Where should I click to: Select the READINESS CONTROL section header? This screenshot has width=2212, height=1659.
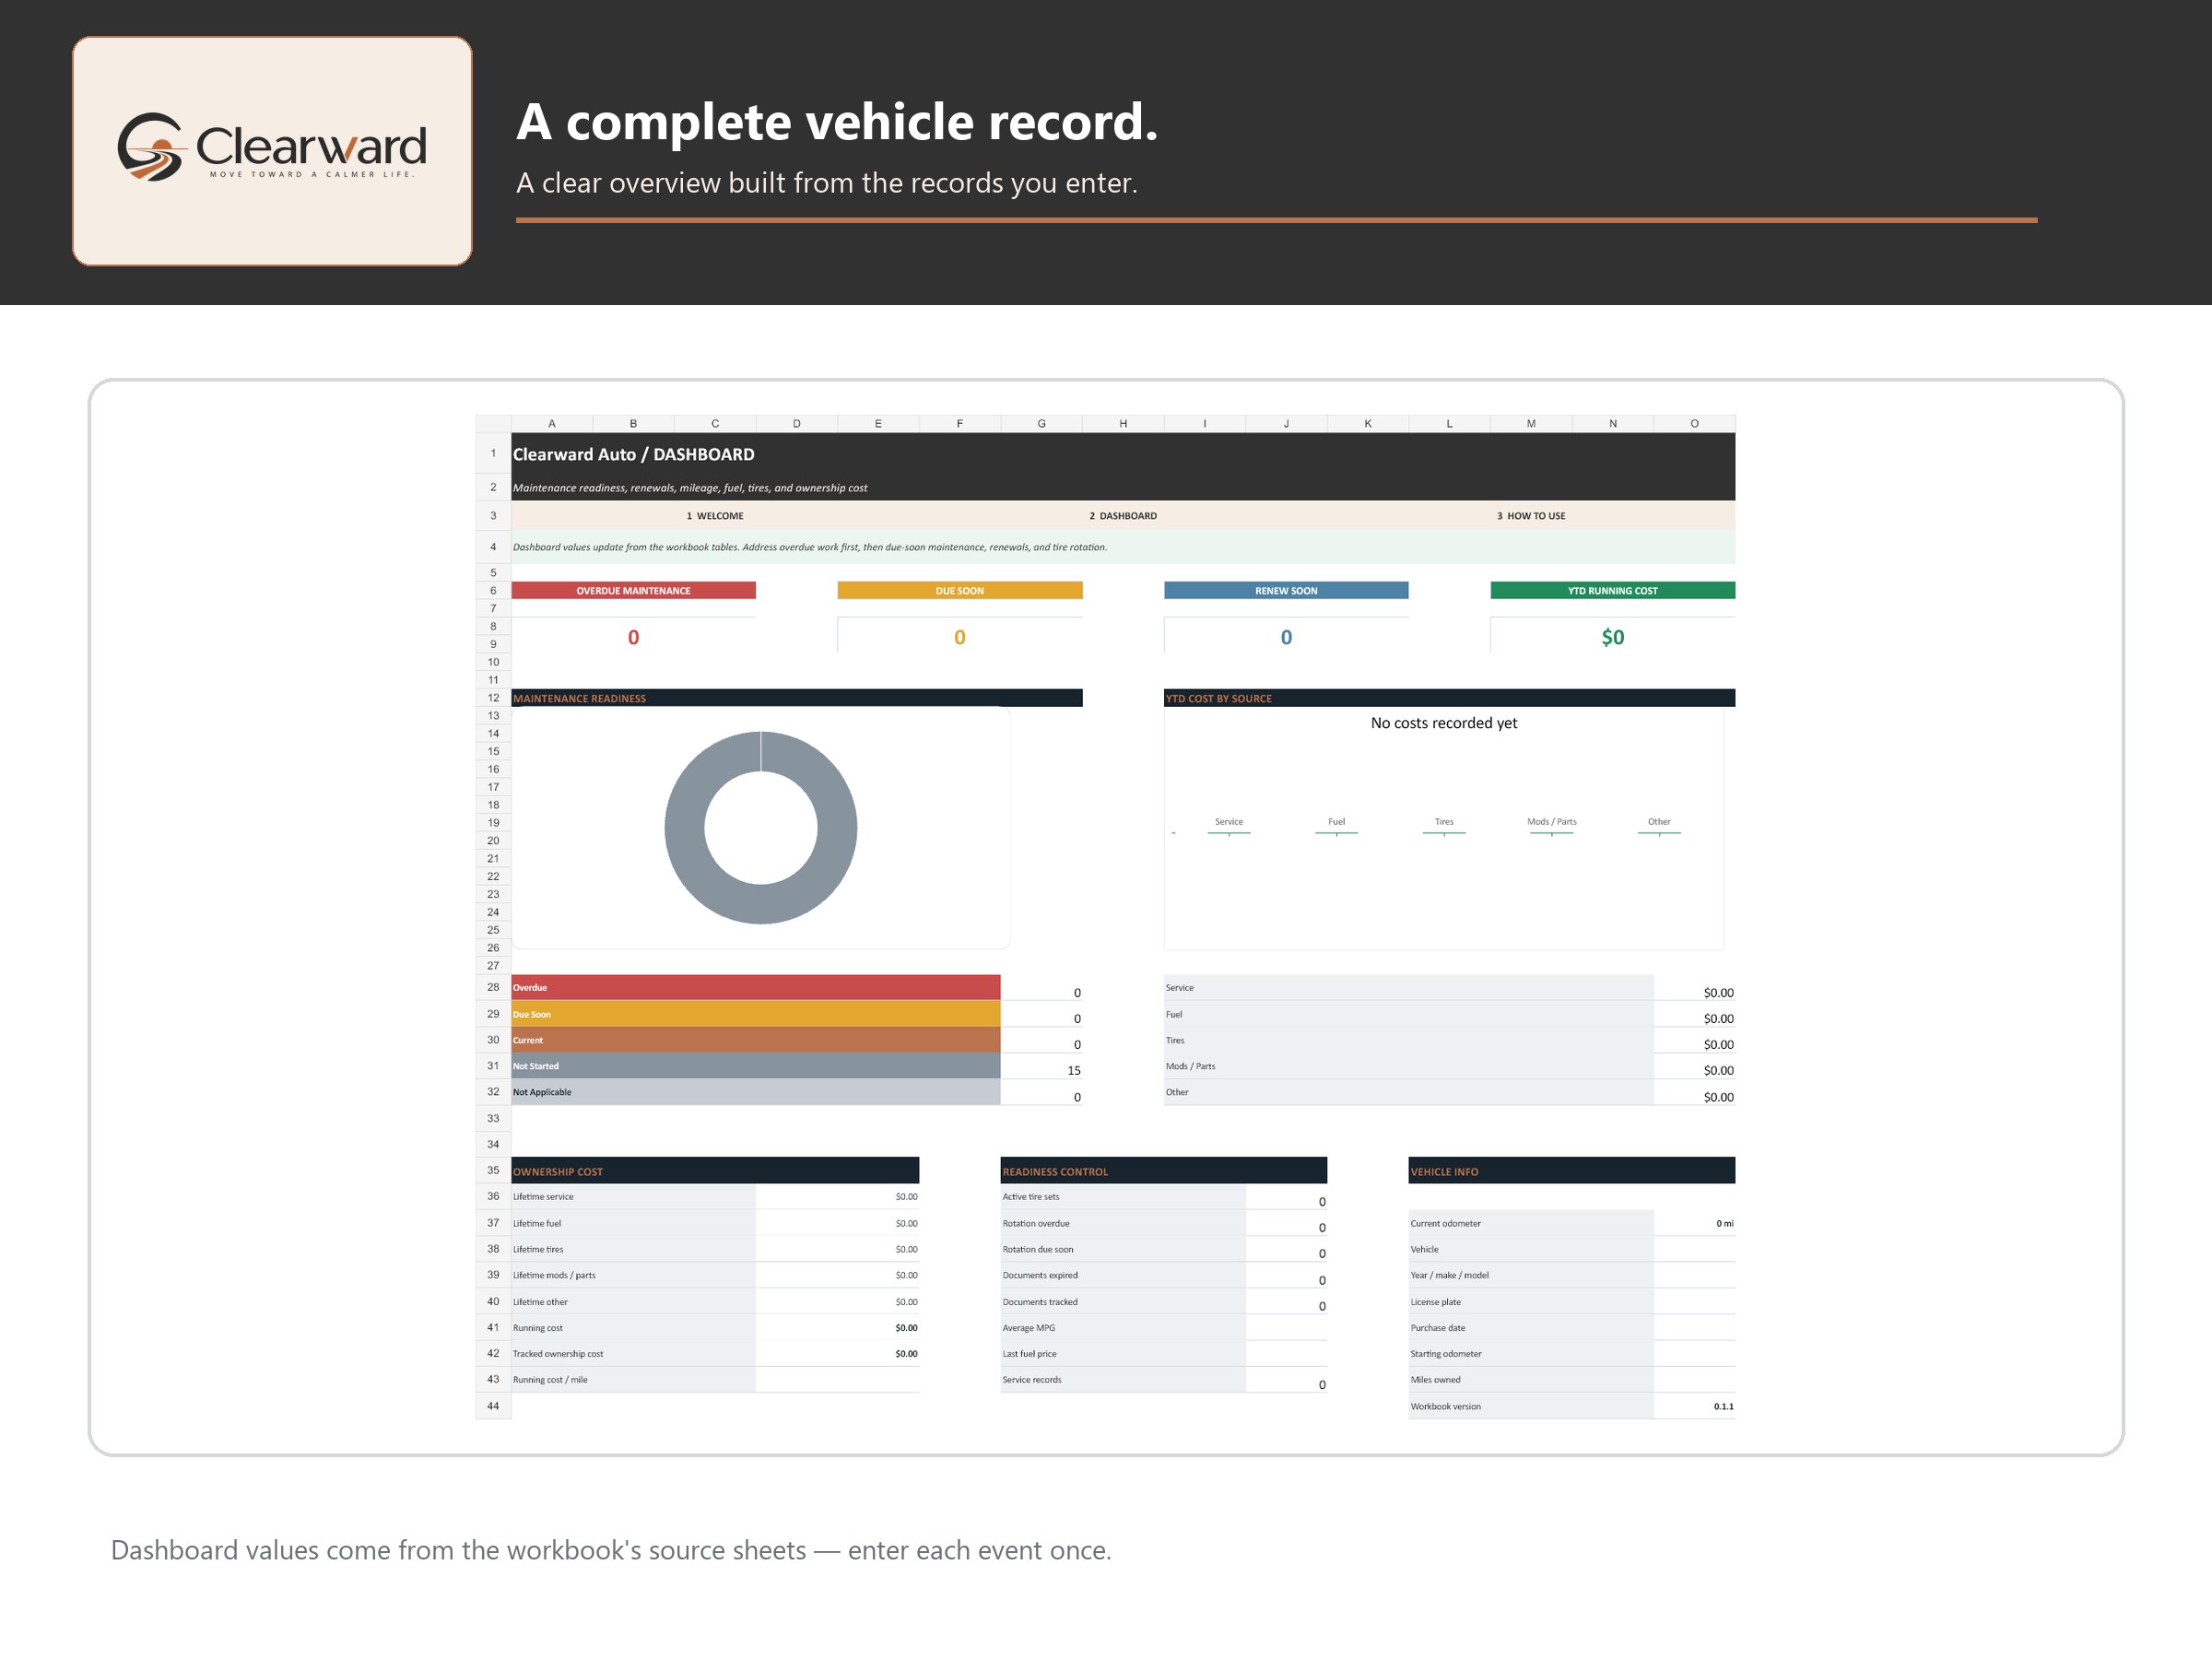(1164, 1171)
